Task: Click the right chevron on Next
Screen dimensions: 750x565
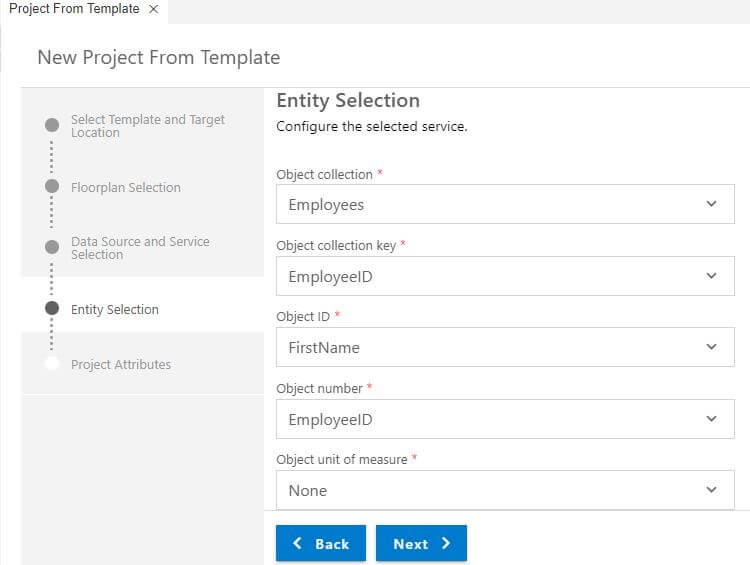Action: coord(446,543)
